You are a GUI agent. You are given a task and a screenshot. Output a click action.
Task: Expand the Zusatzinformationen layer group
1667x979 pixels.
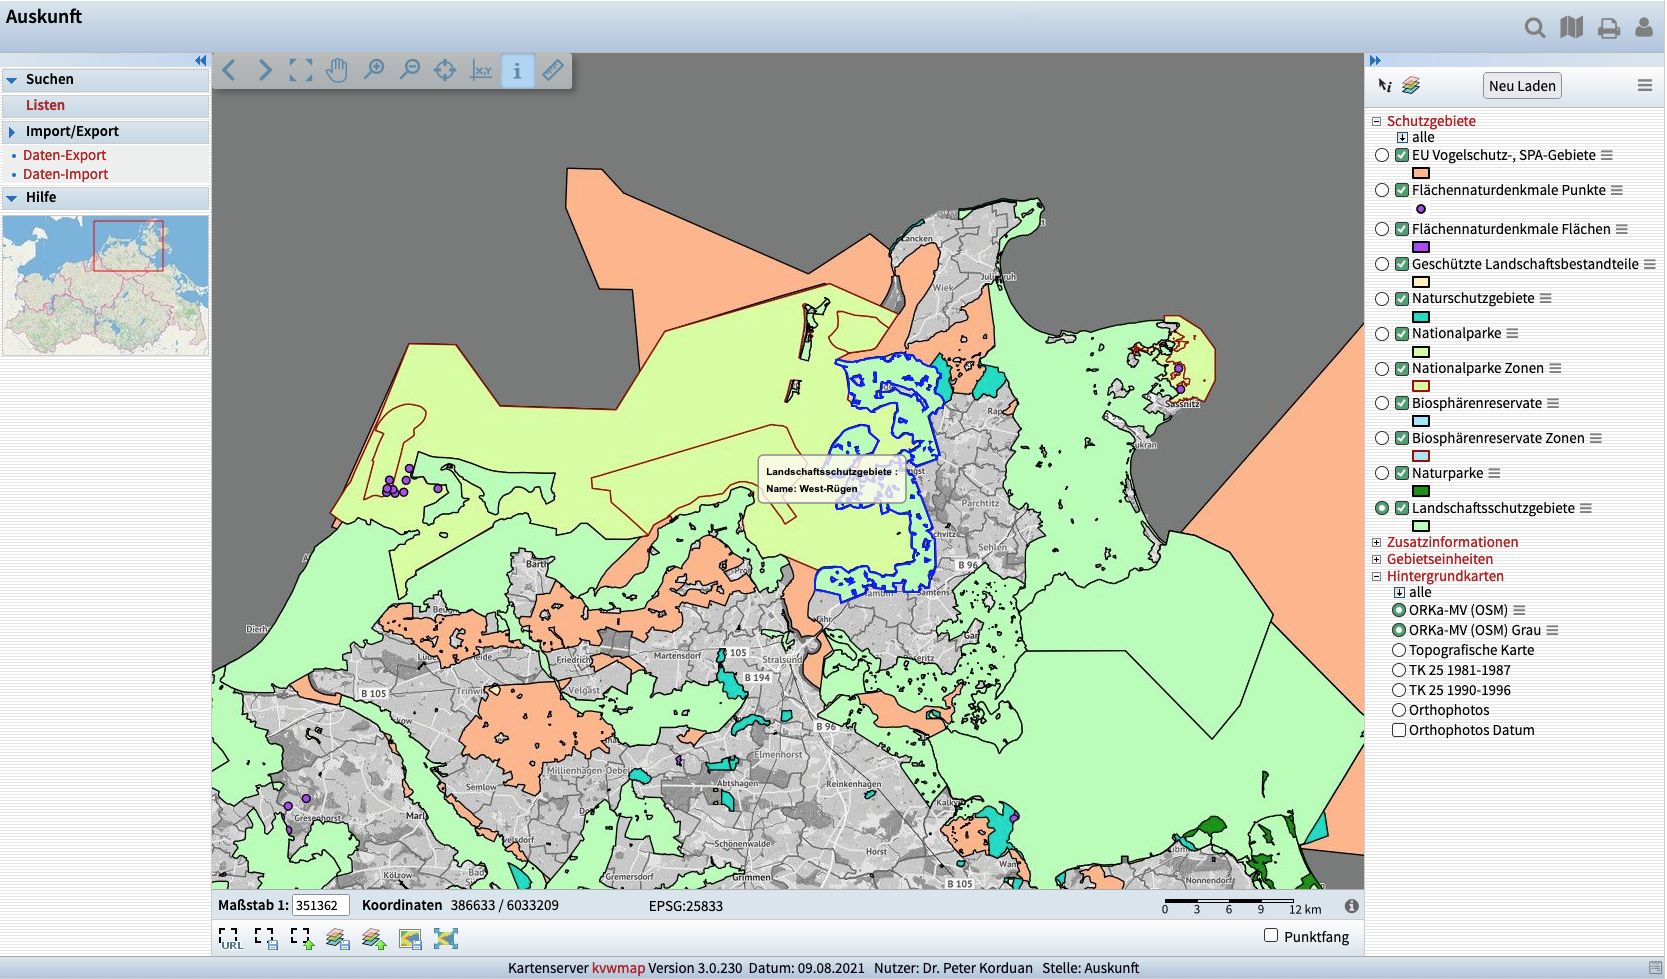pyautogui.click(x=1376, y=542)
